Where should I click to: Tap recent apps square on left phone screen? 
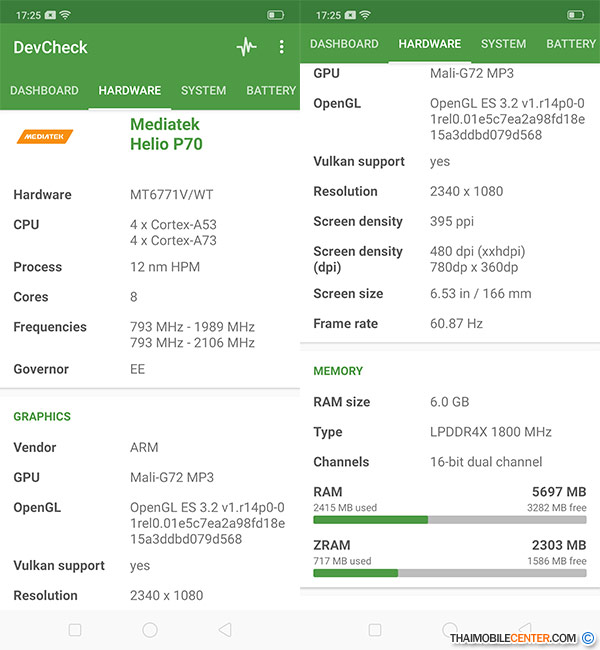pyautogui.click(x=75, y=630)
